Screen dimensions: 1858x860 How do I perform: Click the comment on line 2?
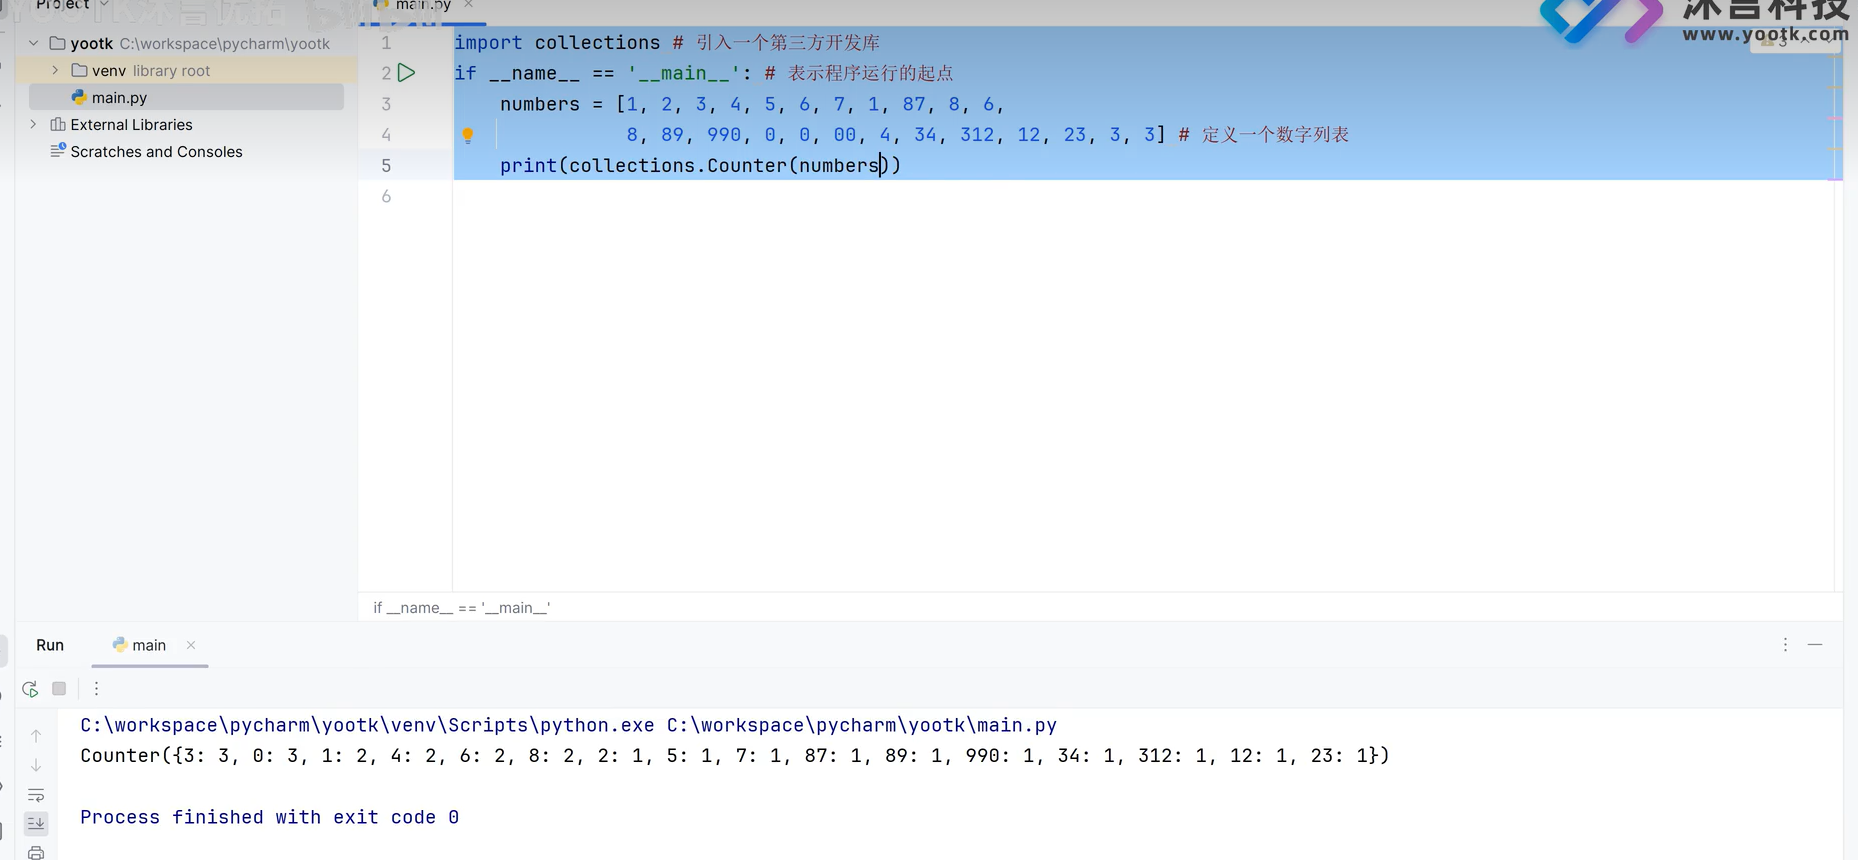(x=859, y=73)
